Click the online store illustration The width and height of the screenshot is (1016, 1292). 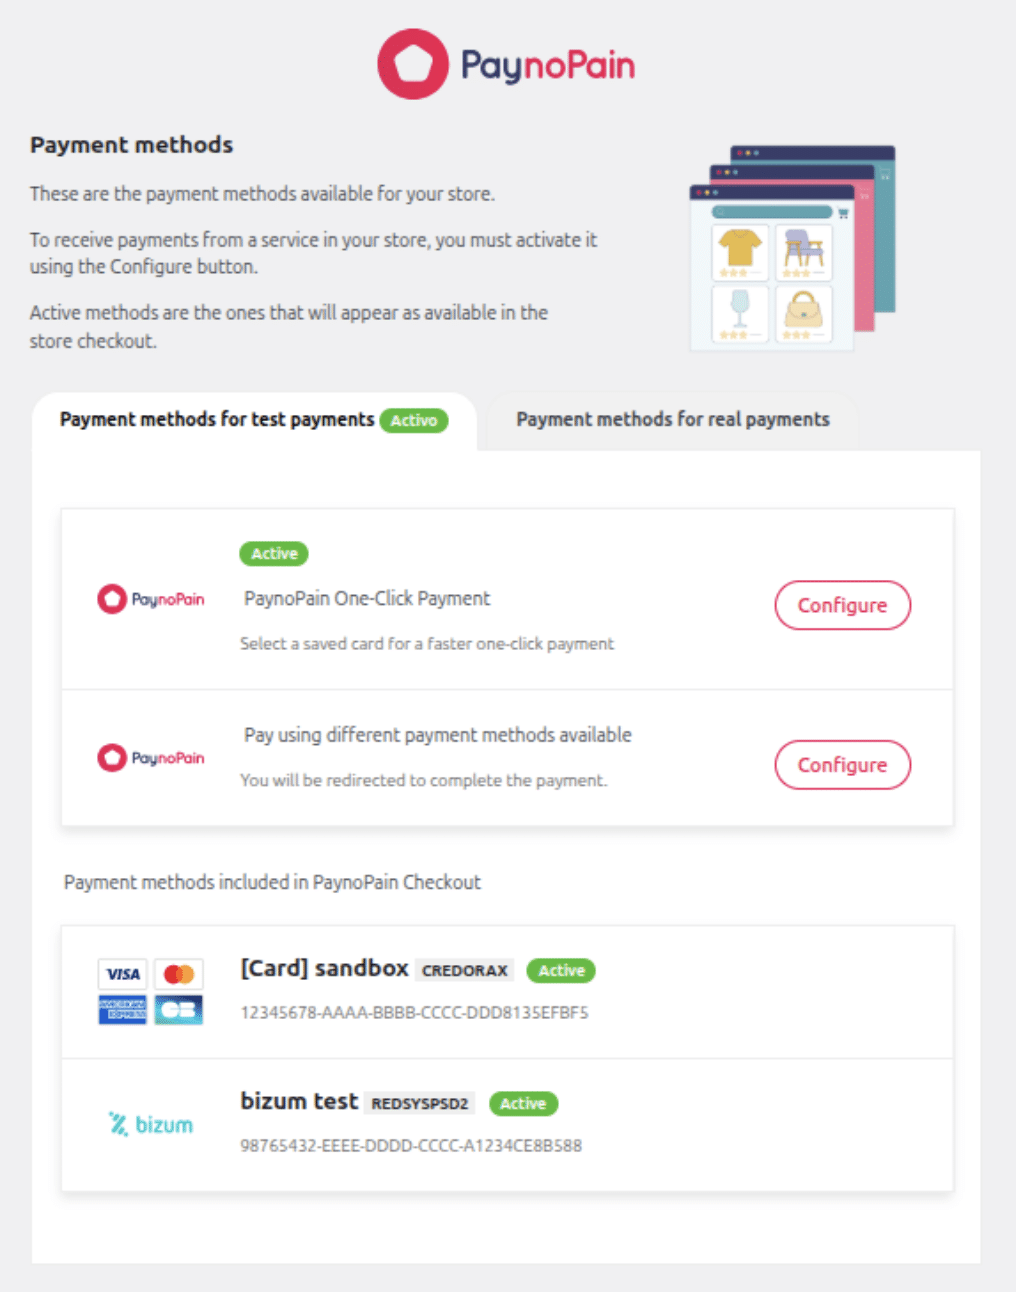(x=792, y=248)
